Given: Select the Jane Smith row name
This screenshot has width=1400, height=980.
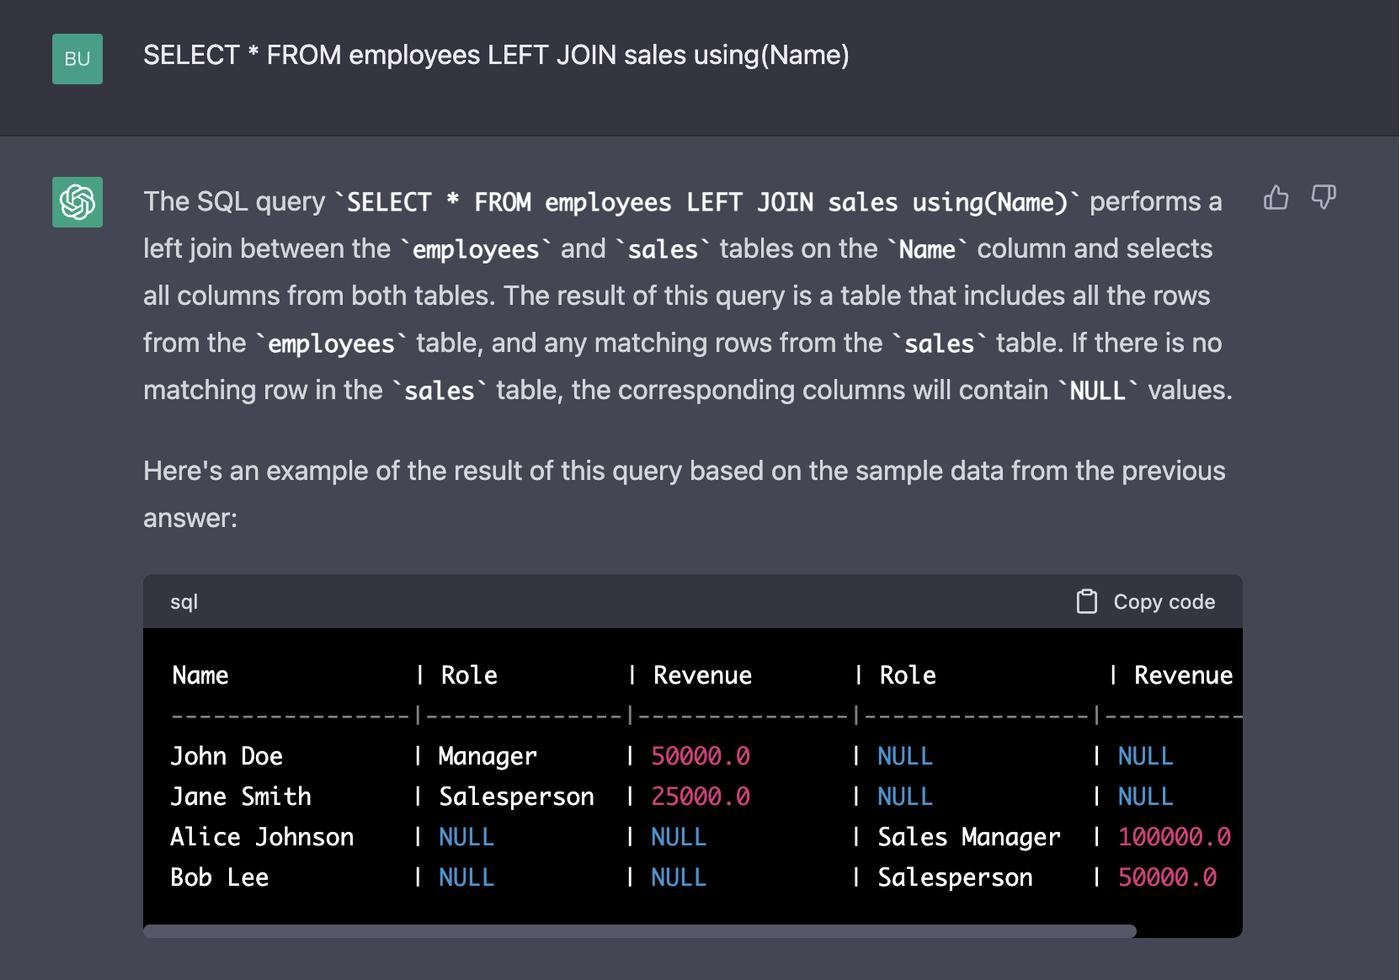Looking at the screenshot, I should [240, 797].
